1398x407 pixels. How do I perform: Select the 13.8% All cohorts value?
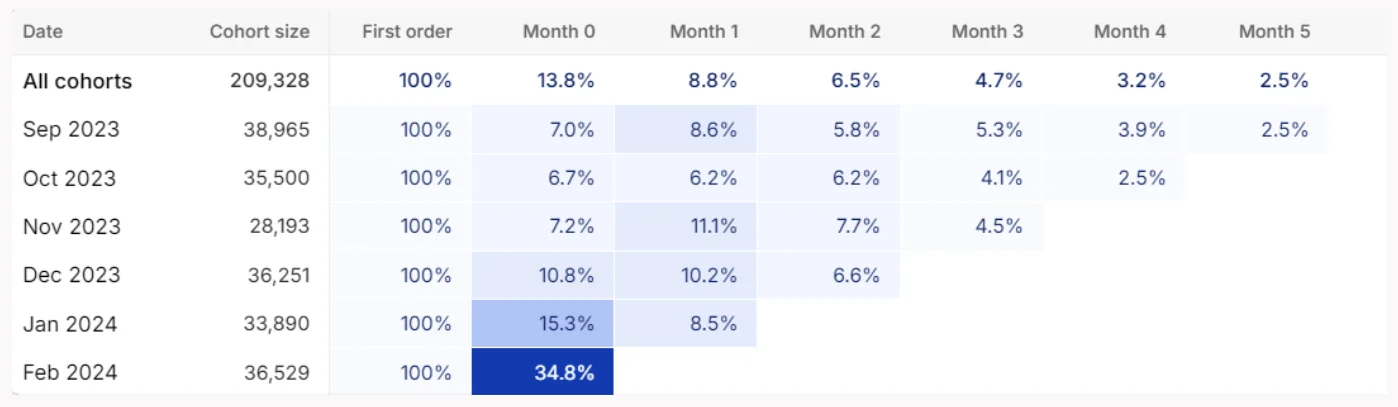tap(566, 81)
